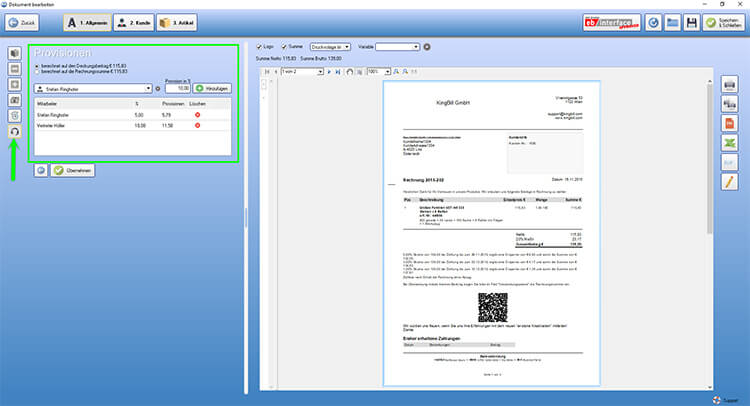The width and height of the screenshot is (750, 406).
Task: Select radio 'berechnet auf die Rechnungssumme'
Action: point(37,71)
